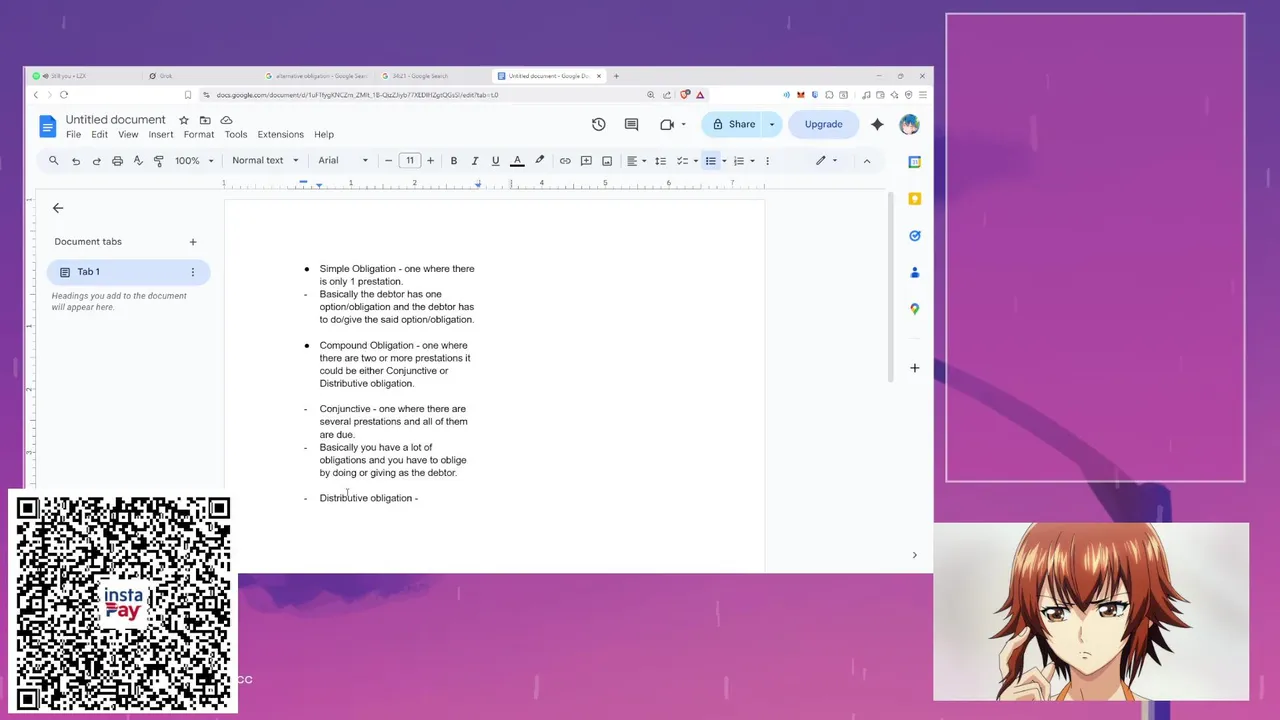This screenshot has height=720, width=1280.
Task: Print the document
Action: click(x=117, y=161)
